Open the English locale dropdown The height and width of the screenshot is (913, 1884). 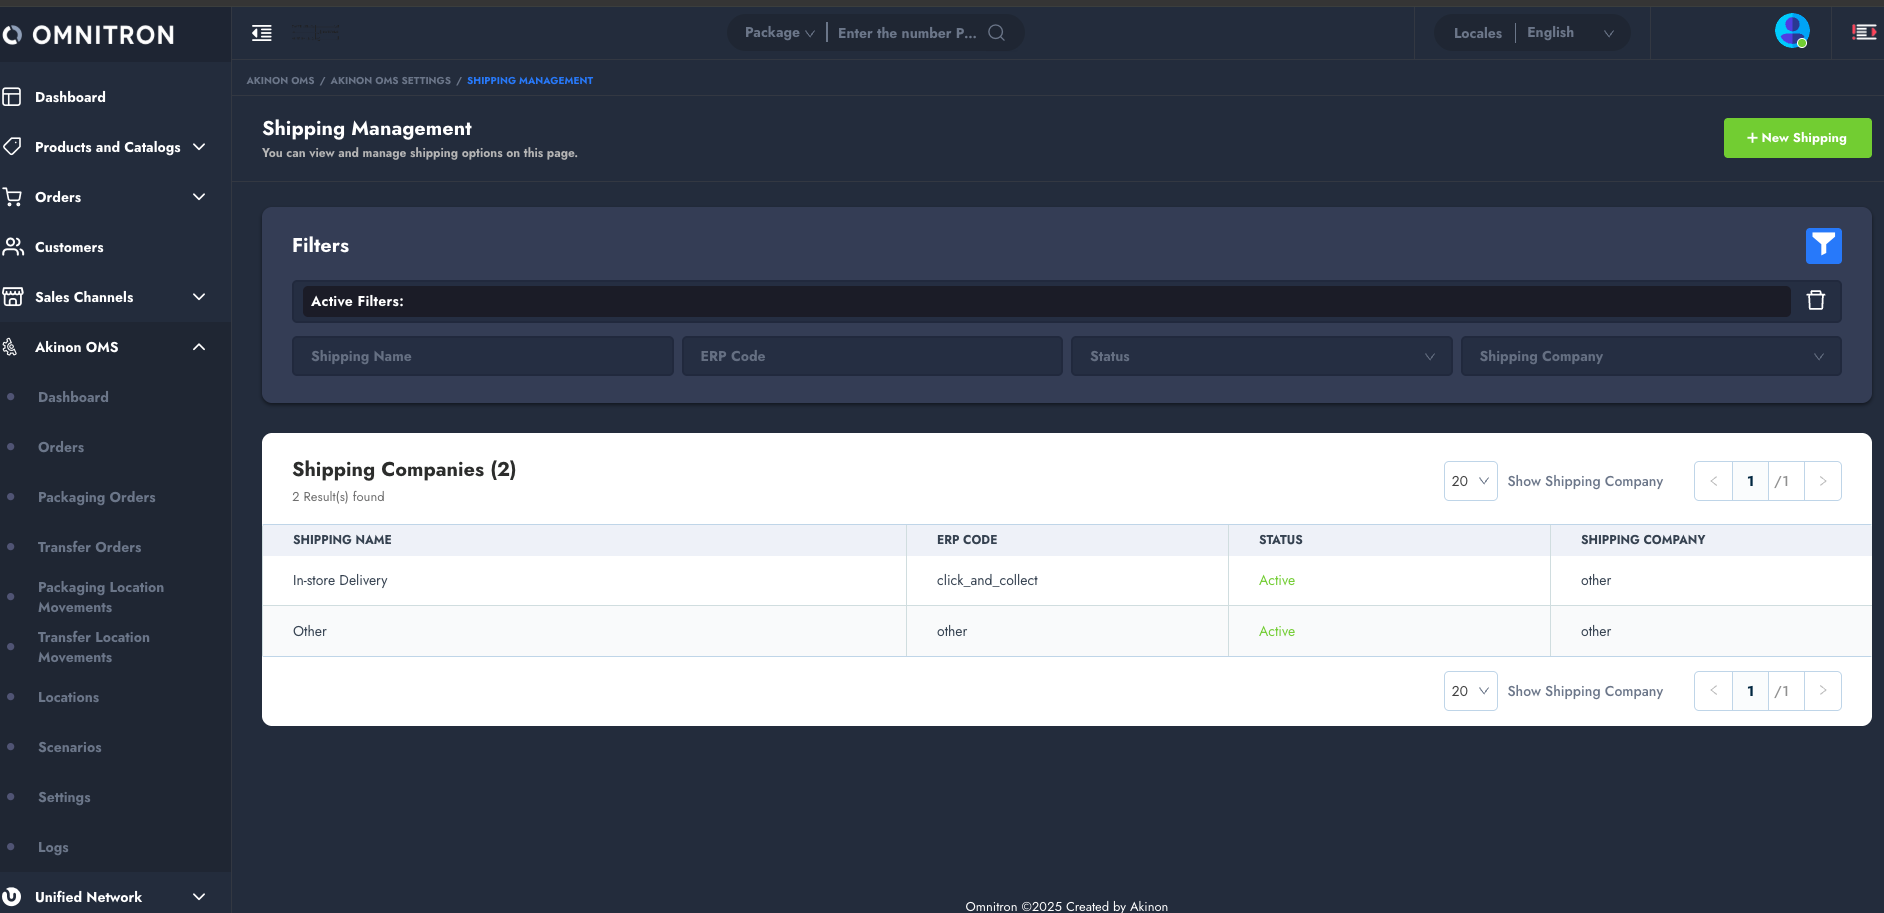pos(1570,33)
